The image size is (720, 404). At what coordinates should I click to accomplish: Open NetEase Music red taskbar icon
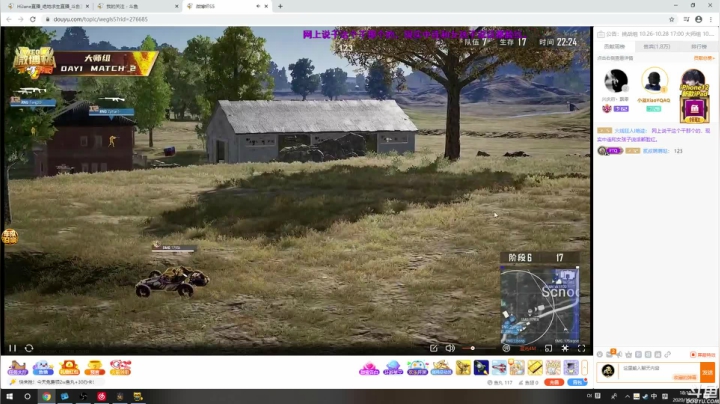(101, 397)
